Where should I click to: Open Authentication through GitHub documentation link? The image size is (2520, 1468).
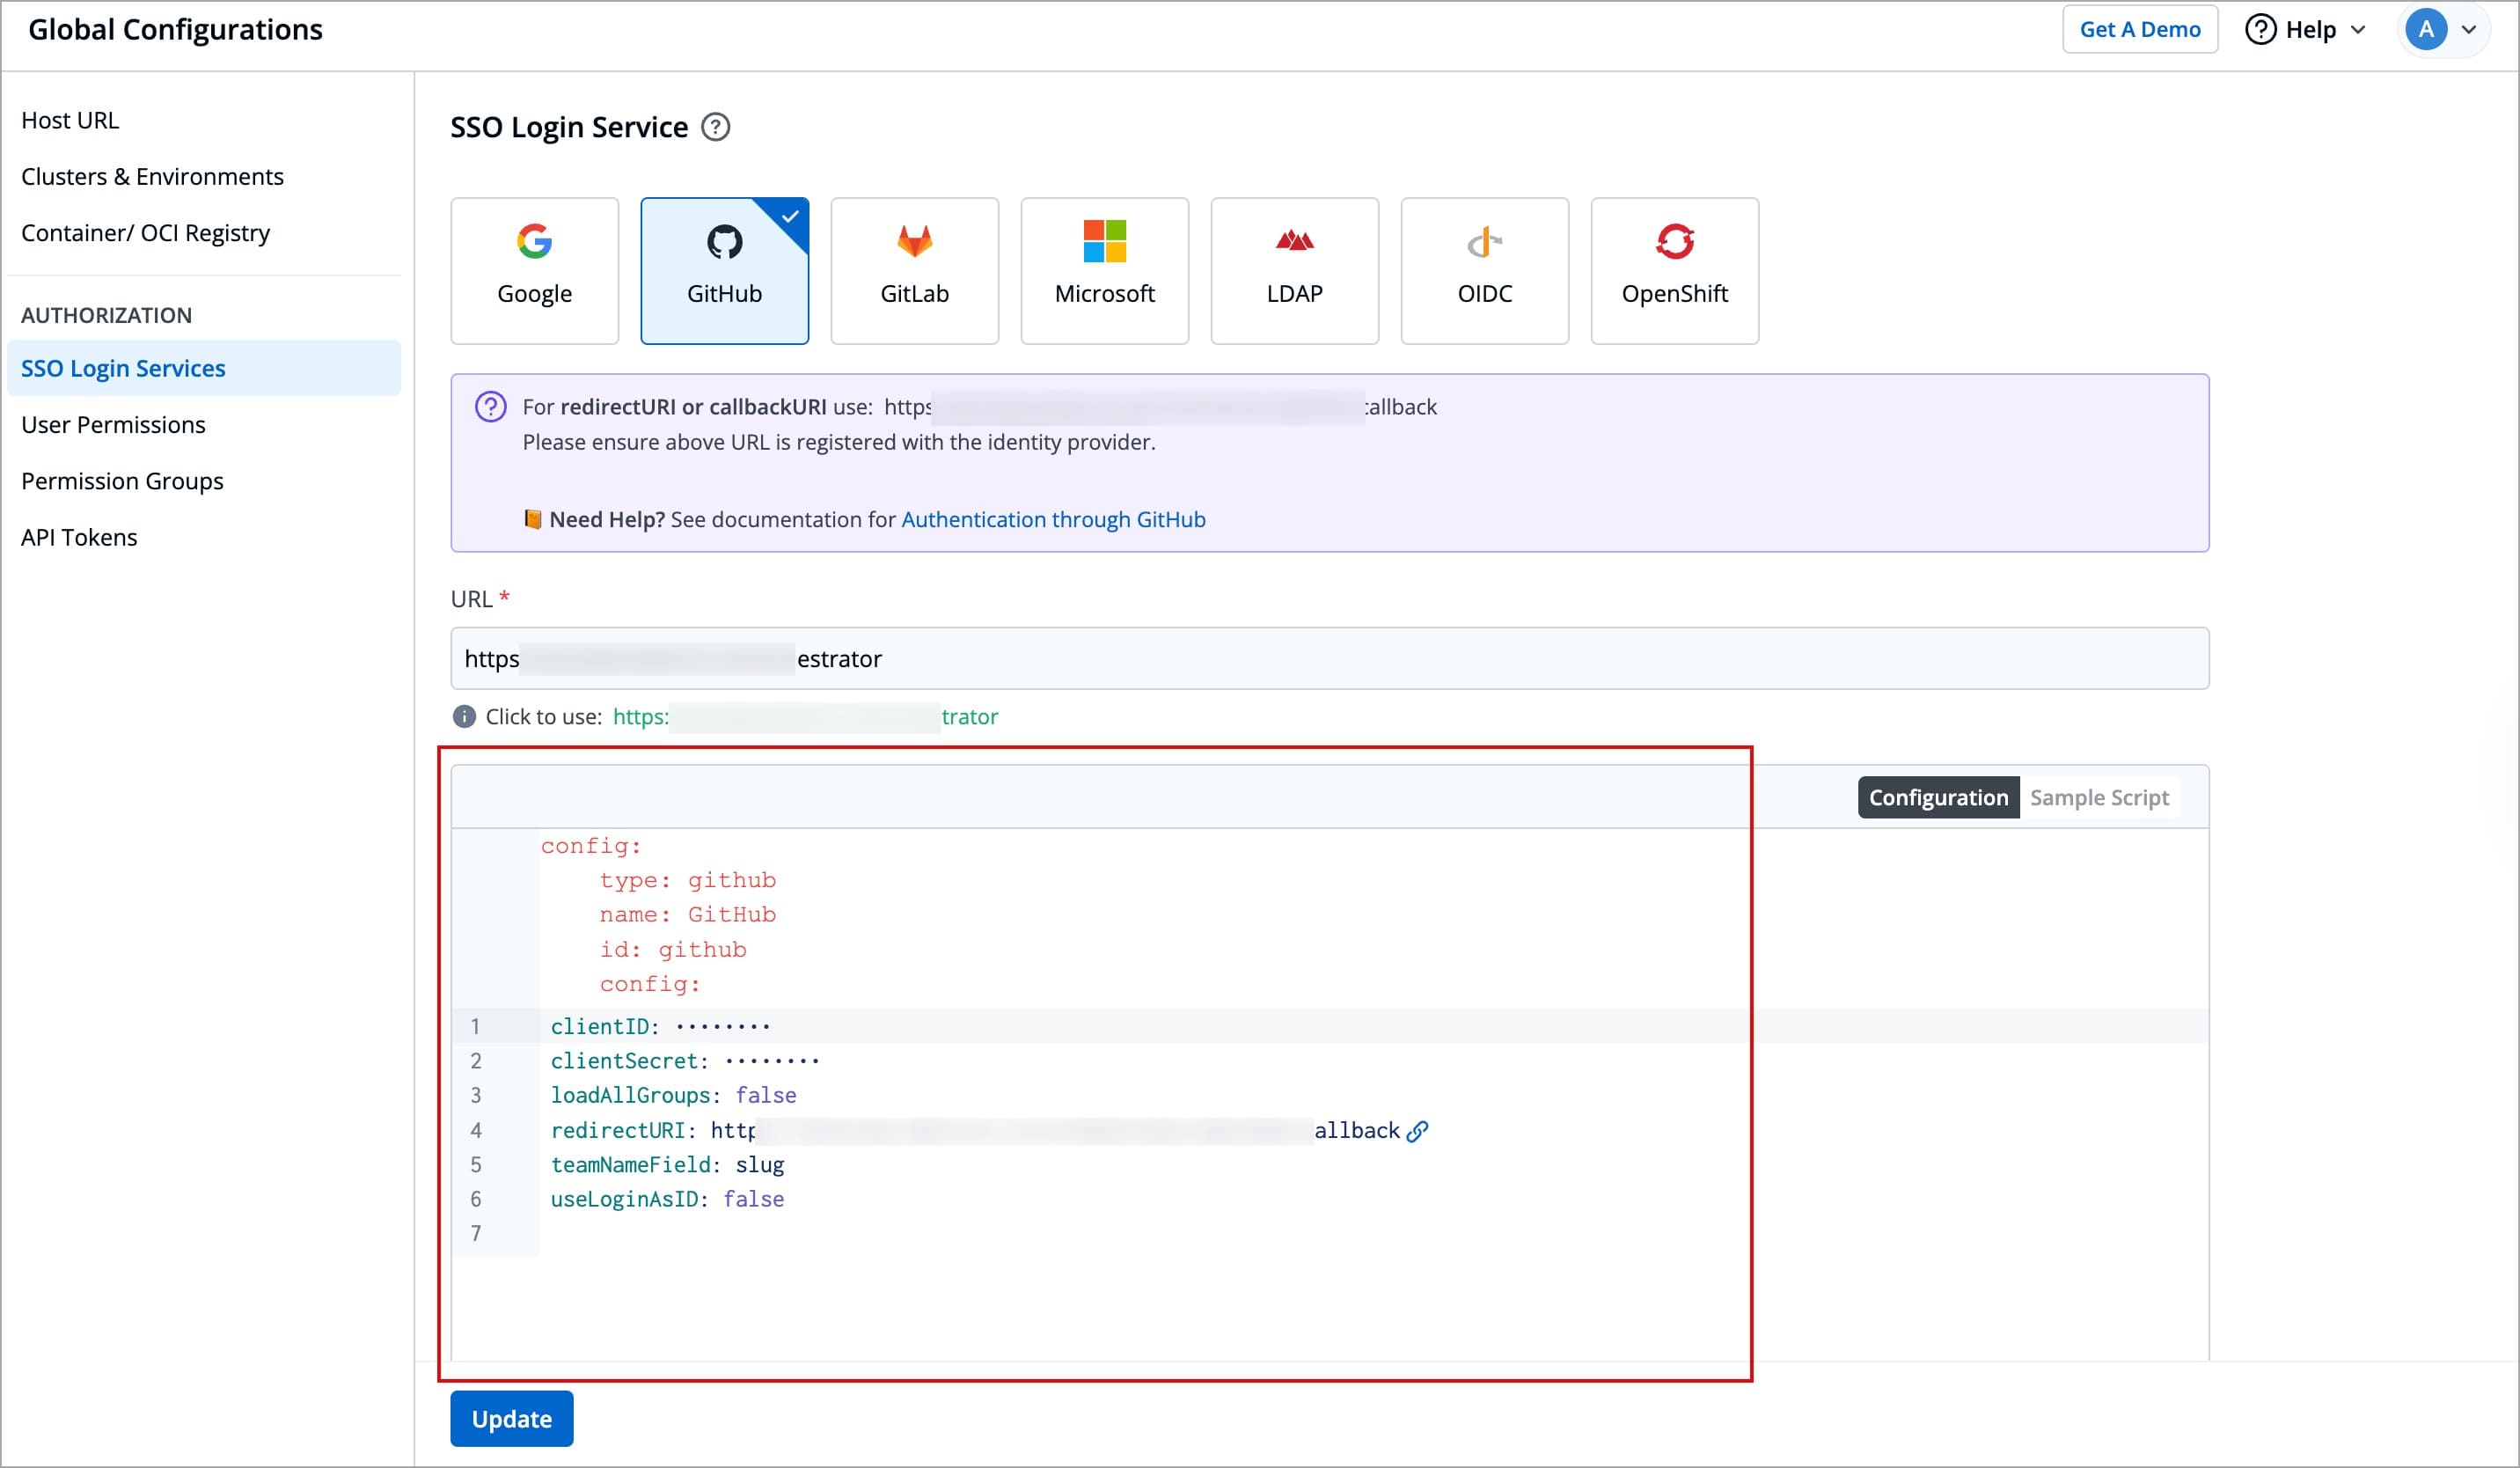(x=1053, y=520)
